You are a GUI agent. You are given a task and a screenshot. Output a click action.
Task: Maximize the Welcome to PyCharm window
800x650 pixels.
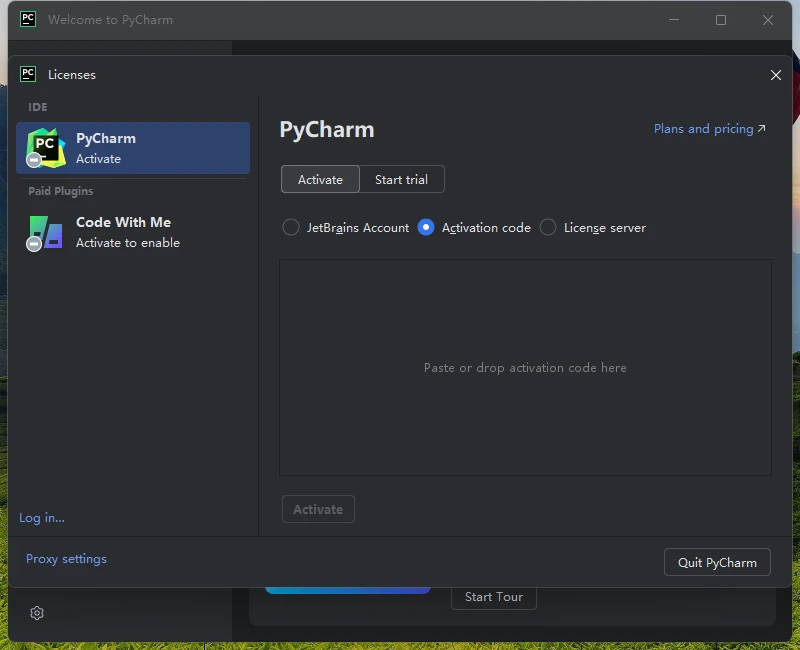(721, 20)
